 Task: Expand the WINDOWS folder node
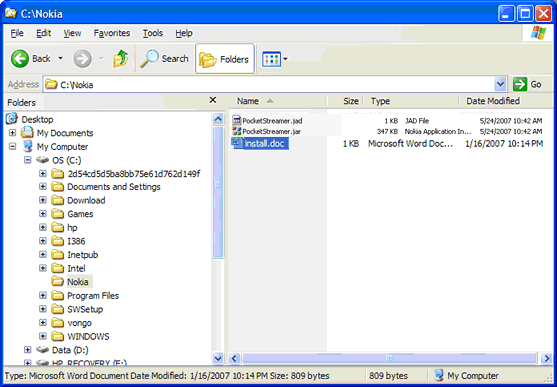pos(43,336)
